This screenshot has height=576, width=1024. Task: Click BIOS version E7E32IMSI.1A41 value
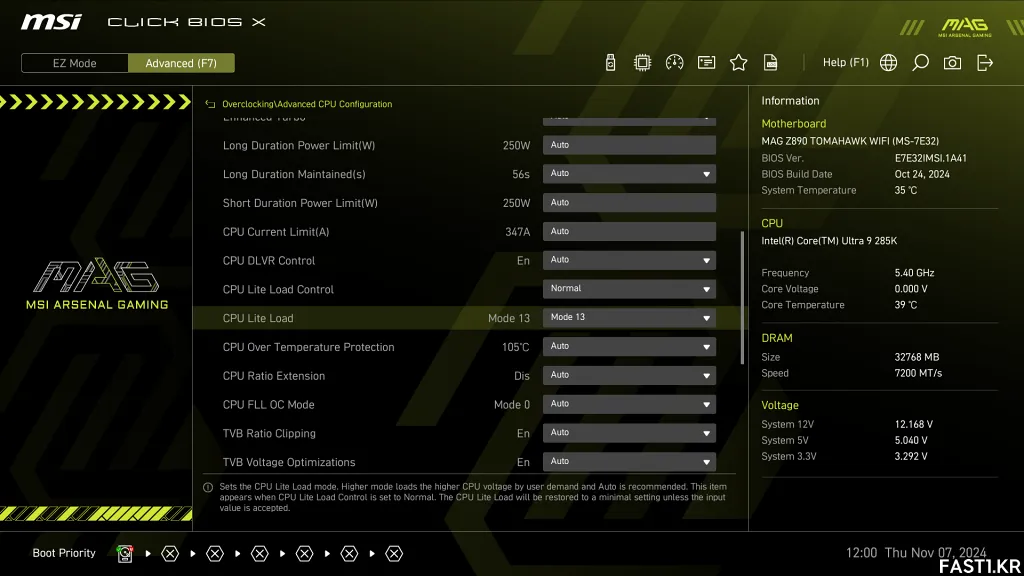tap(931, 158)
